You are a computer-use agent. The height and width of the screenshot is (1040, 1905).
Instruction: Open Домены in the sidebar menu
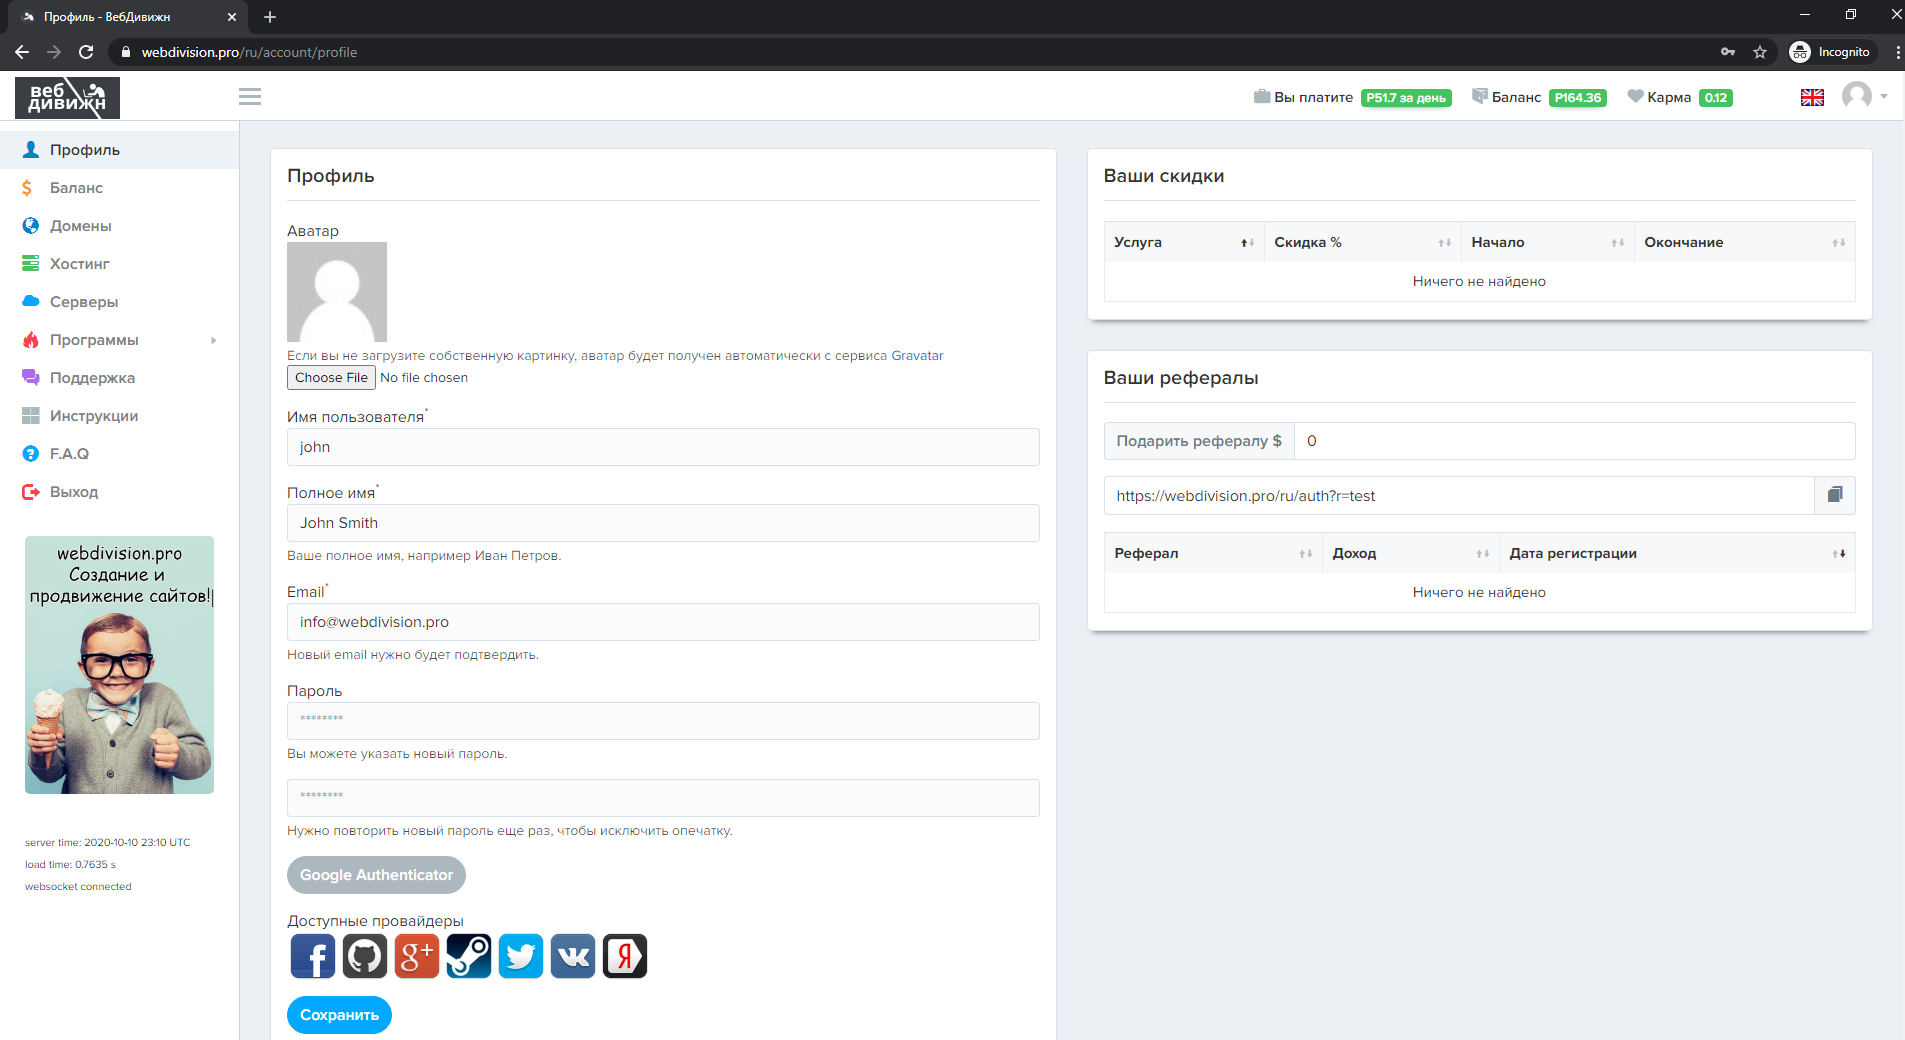coord(80,226)
